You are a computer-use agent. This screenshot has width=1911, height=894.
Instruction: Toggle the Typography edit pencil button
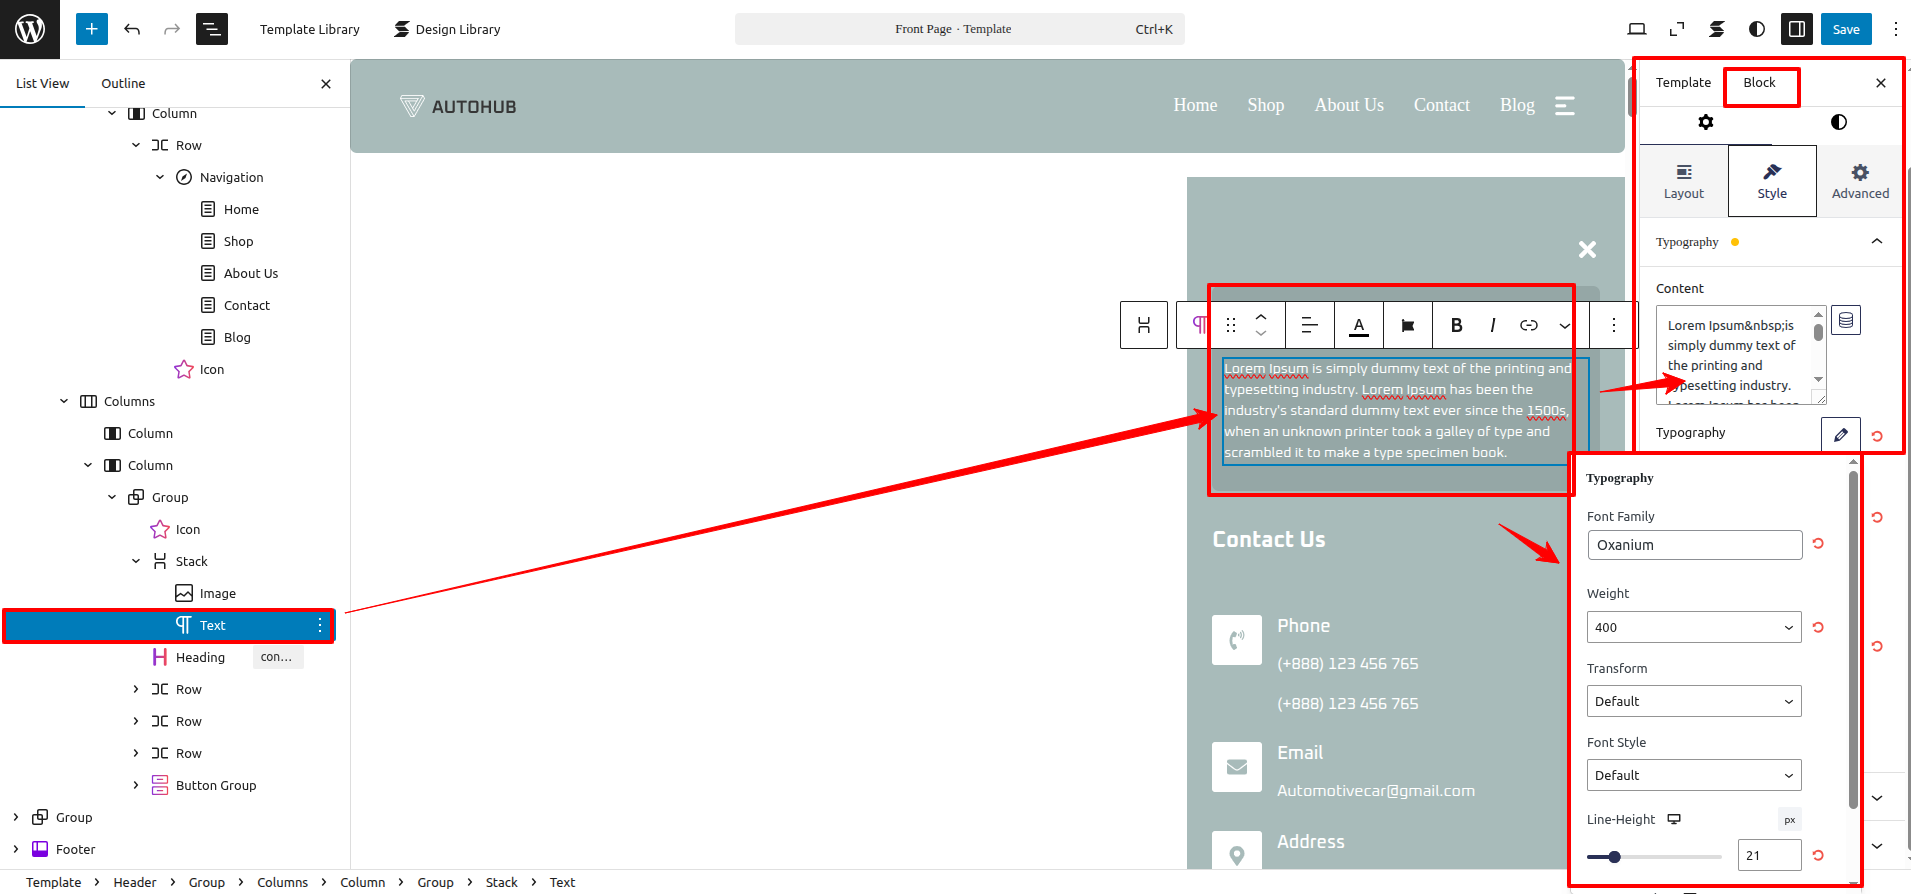pyautogui.click(x=1841, y=435)
